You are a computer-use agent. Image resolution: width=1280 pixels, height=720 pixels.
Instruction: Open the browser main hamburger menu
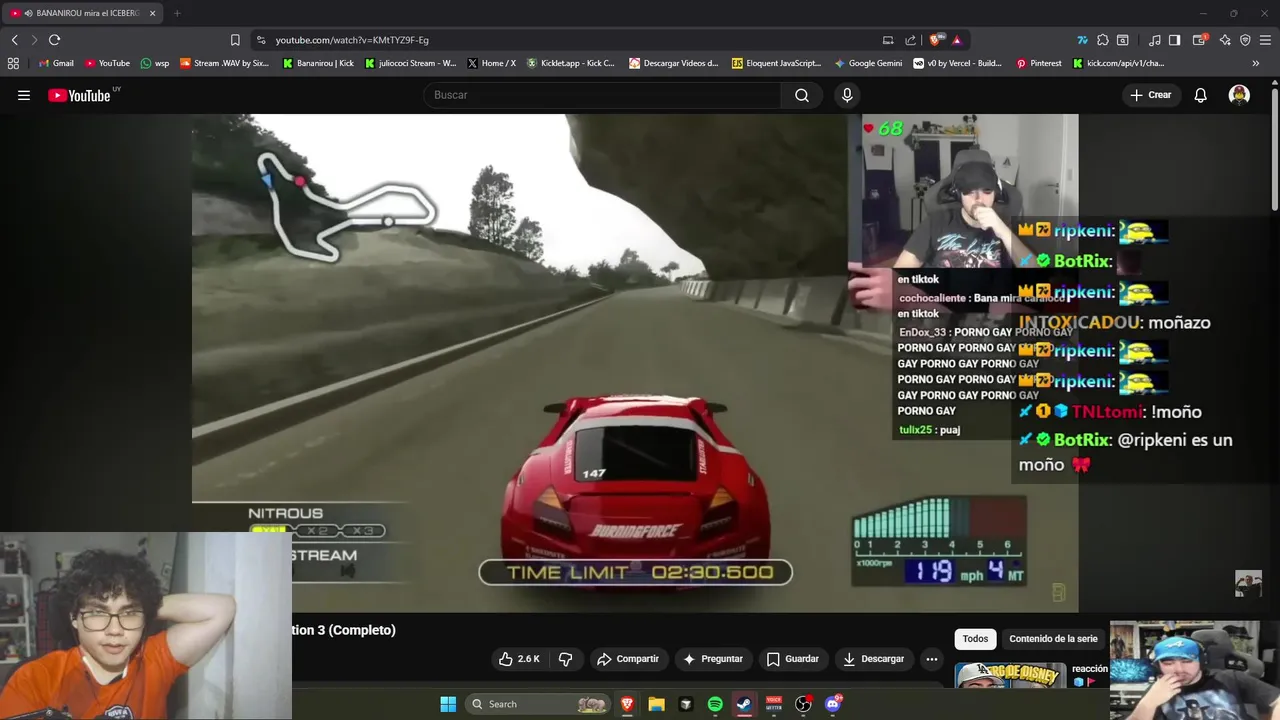1265,40
